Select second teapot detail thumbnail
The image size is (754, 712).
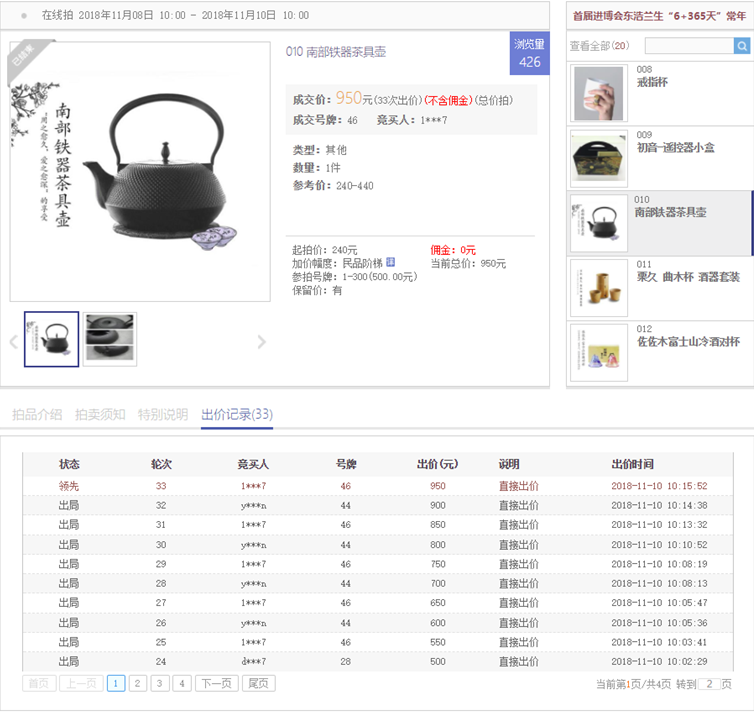pos(110,339)
